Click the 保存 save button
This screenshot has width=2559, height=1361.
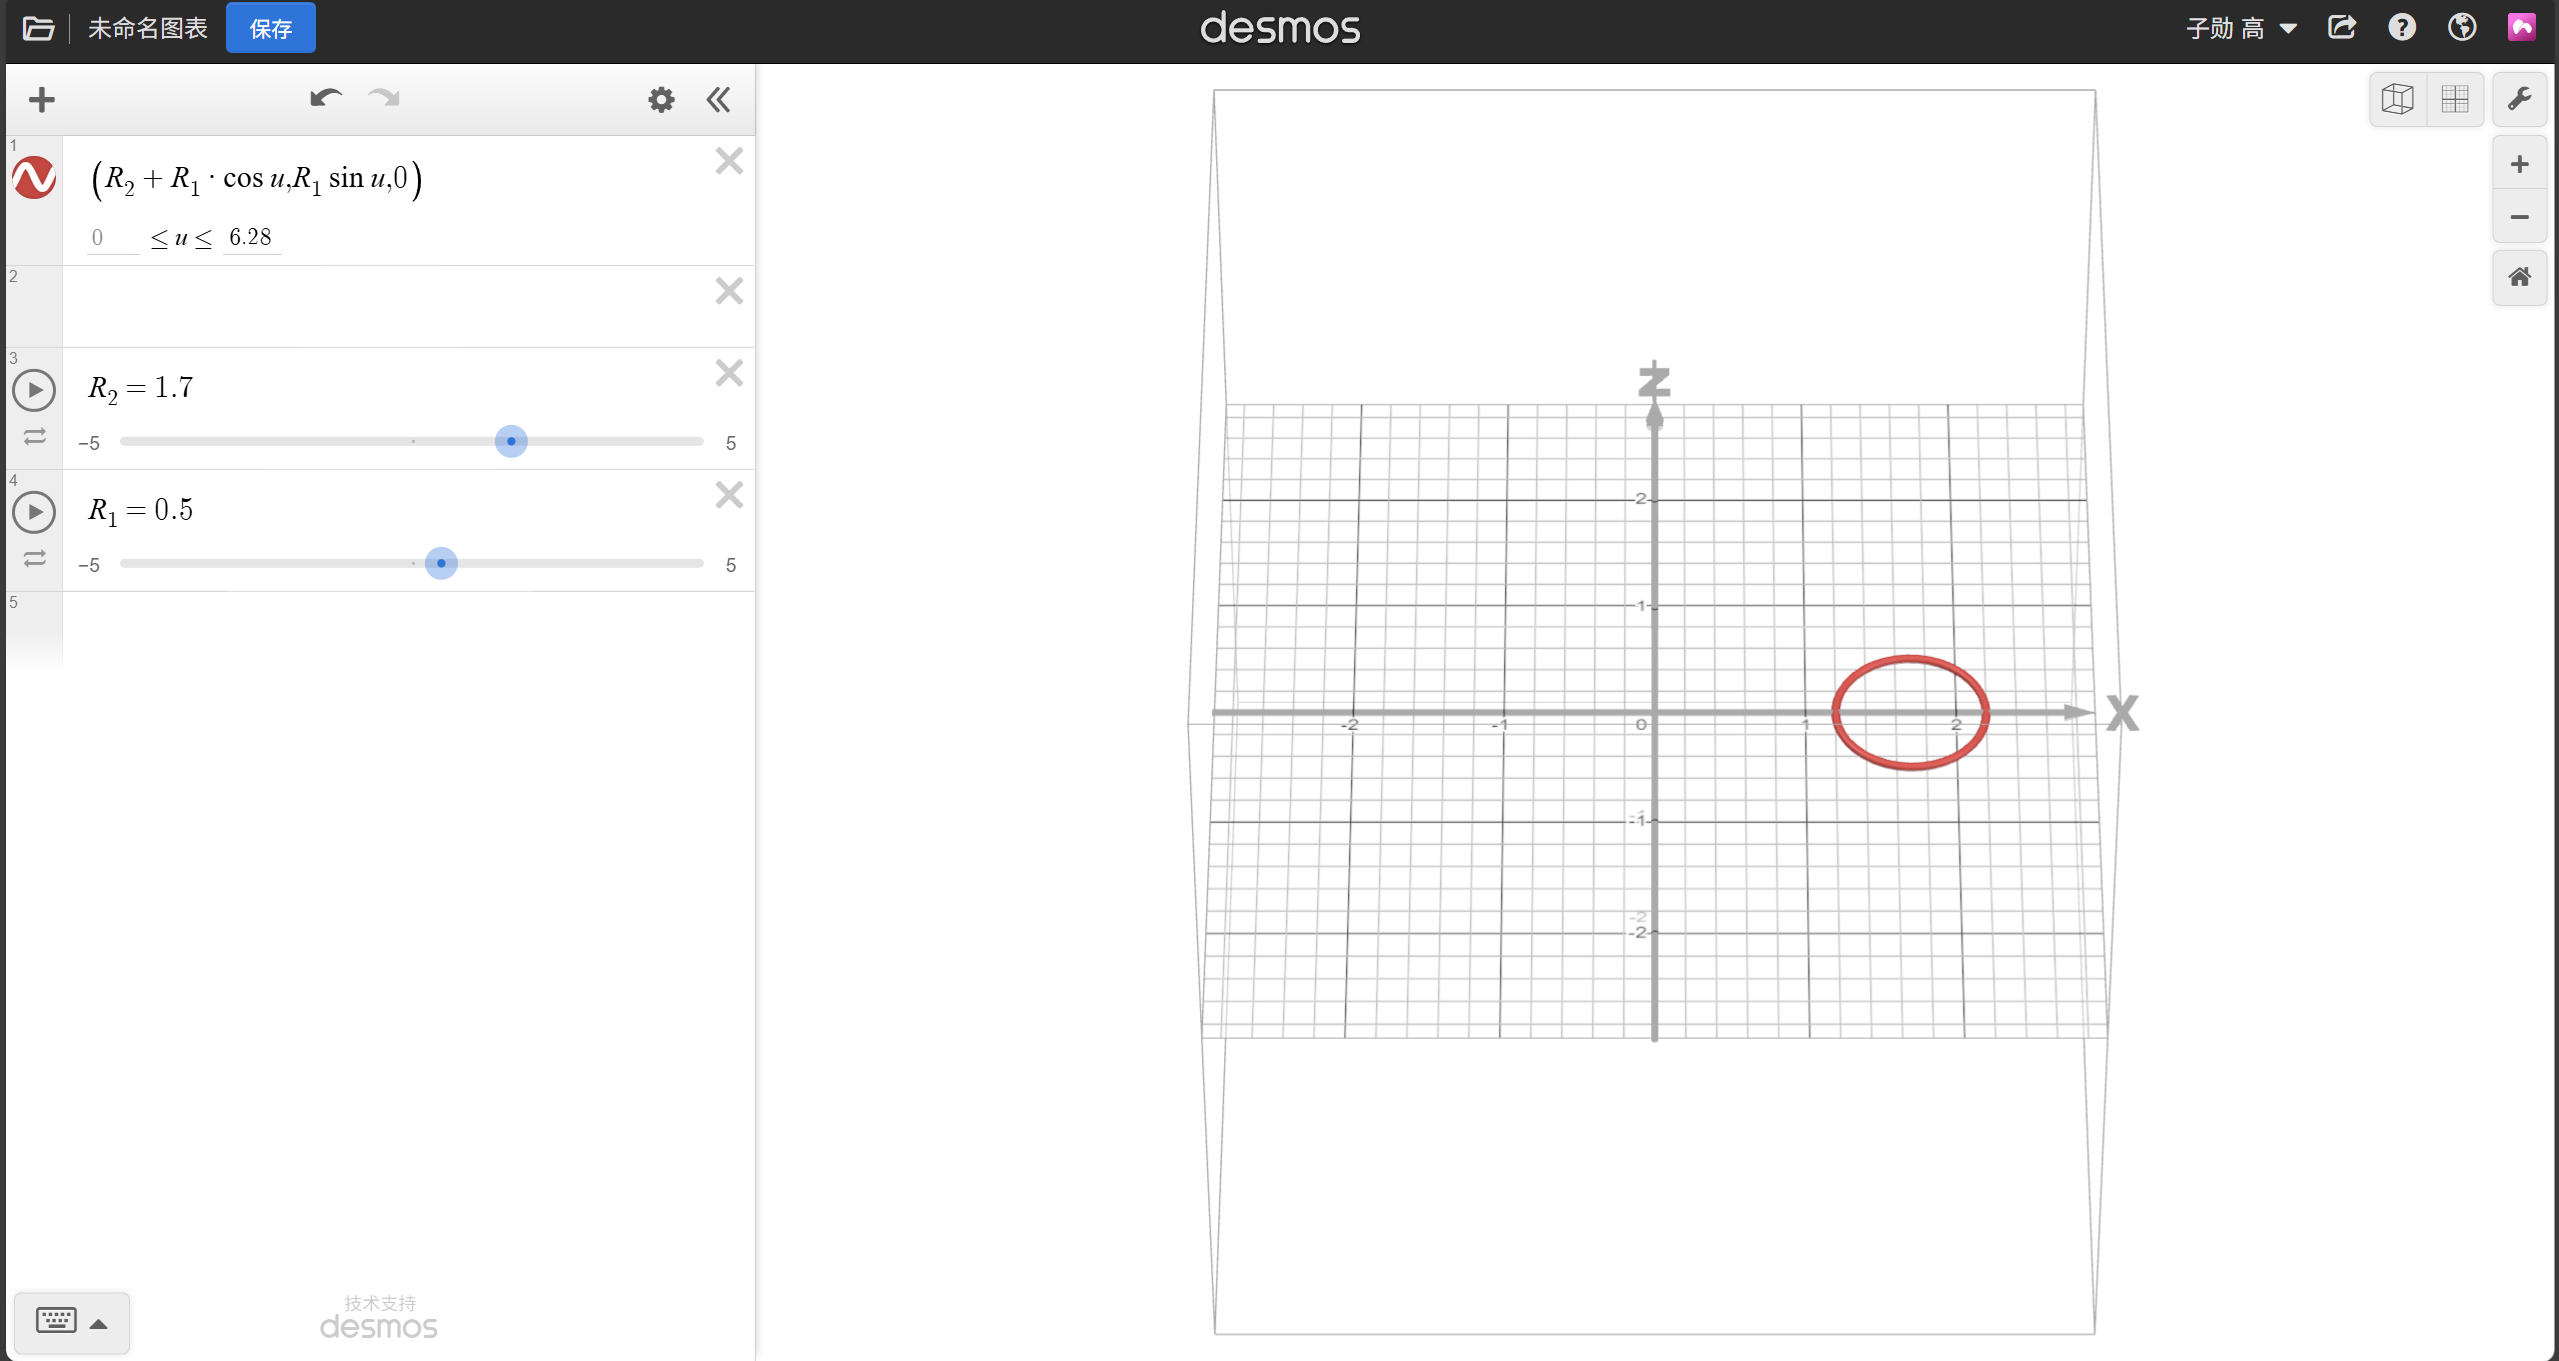(x=270, y=28)
